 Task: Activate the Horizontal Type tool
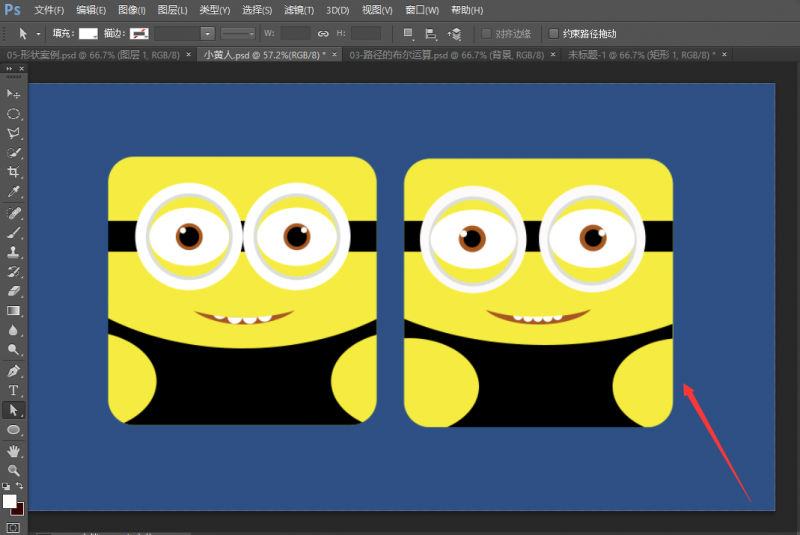(x=14, y=390)
